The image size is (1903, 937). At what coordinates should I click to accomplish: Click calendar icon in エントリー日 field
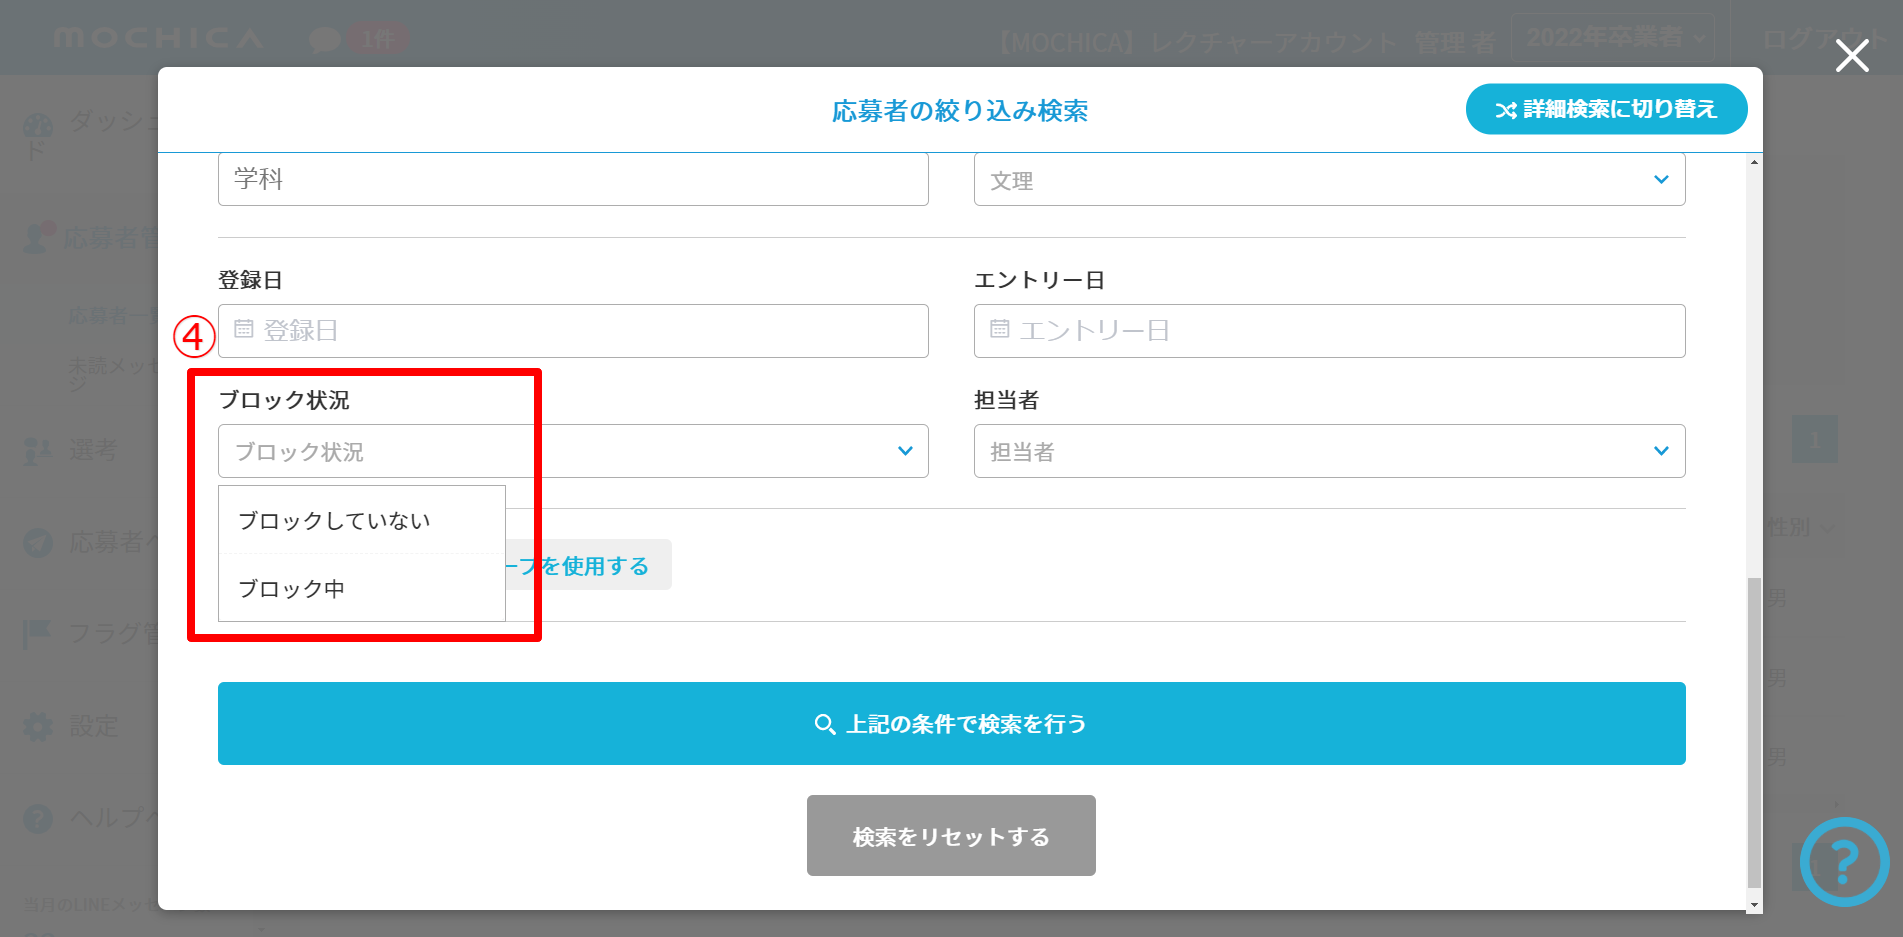pyautogui.click(x=999, y=329)
